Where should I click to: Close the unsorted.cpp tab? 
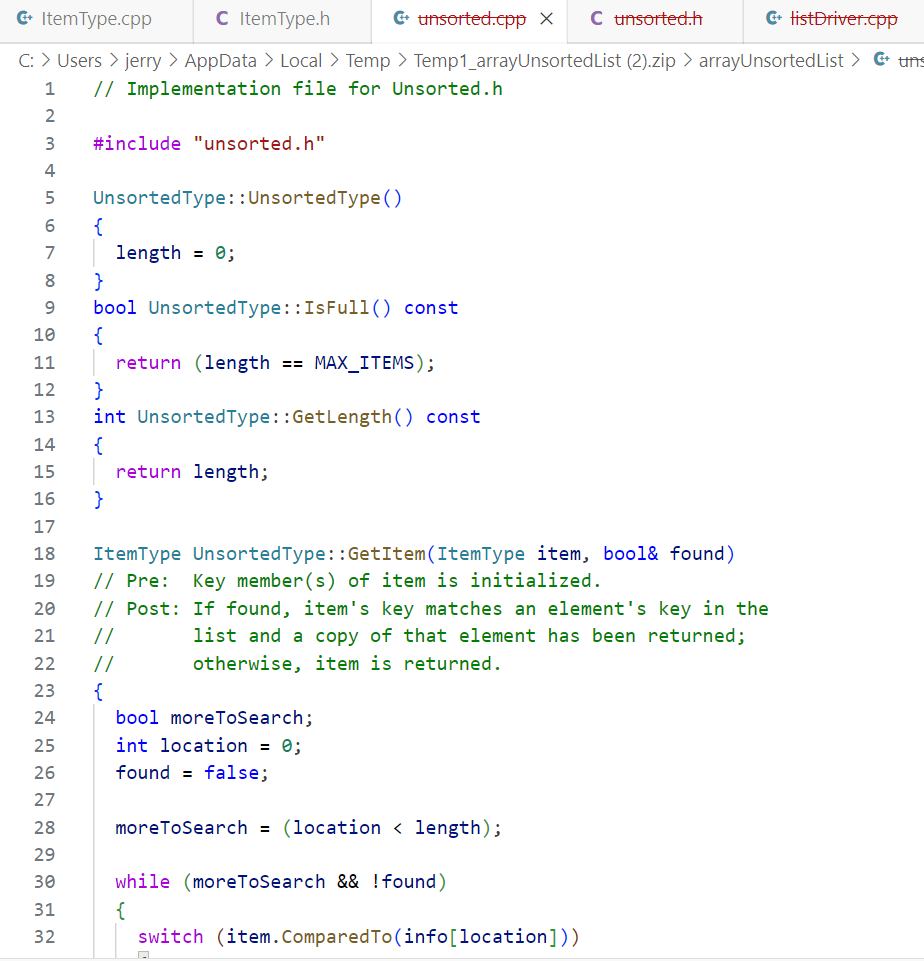[545, 17]
